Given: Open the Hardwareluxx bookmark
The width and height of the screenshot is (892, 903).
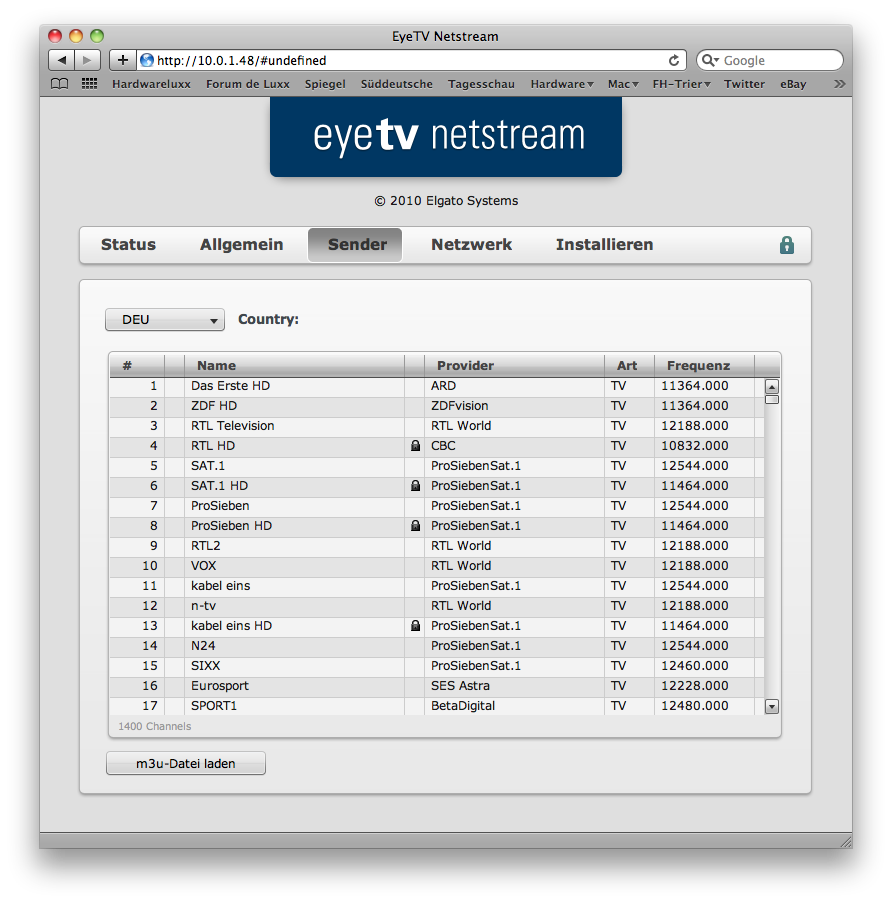Looking at the screenshot, I should [151, 84].
